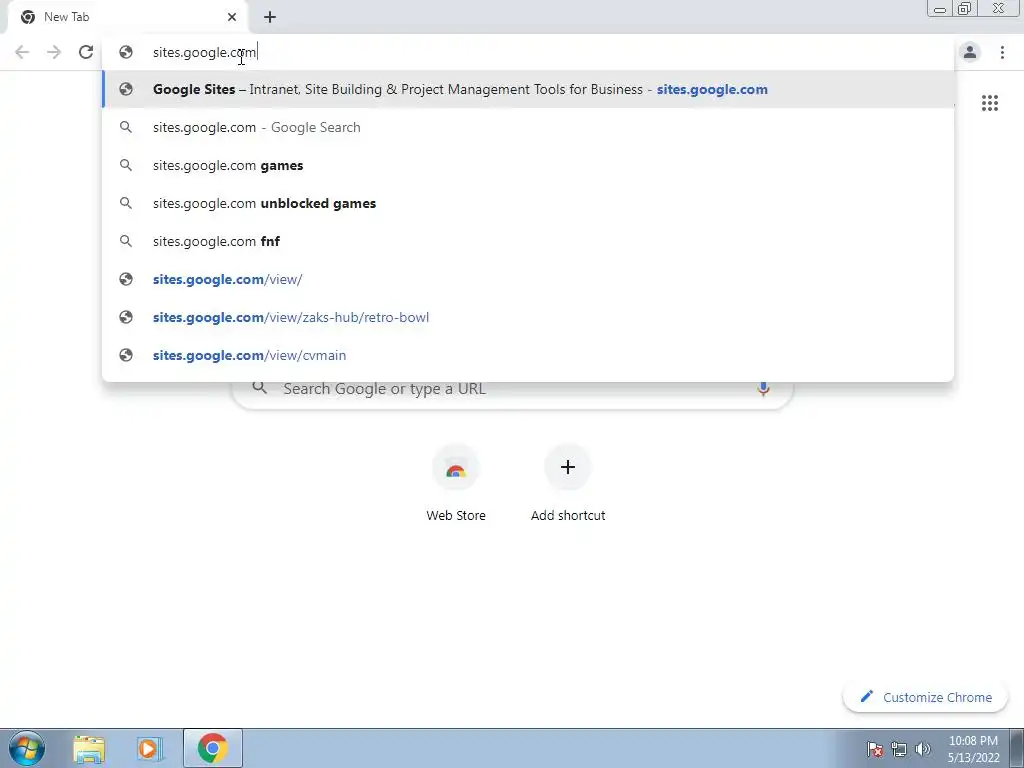This screenshot has width=1024, height=768.
Task: Click the network tray icon
Action: (x=899, y=749)
